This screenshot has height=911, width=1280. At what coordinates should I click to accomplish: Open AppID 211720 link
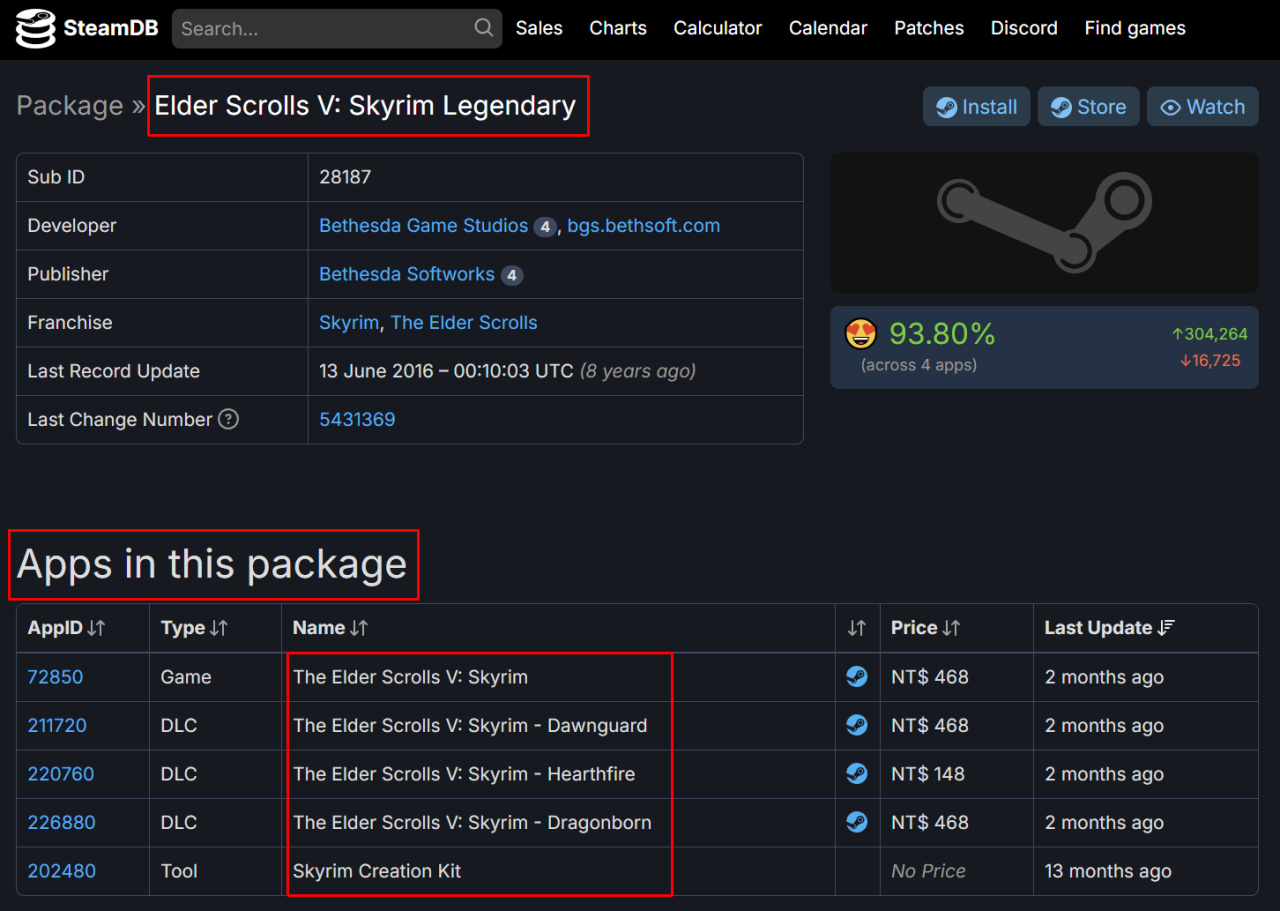57,725
